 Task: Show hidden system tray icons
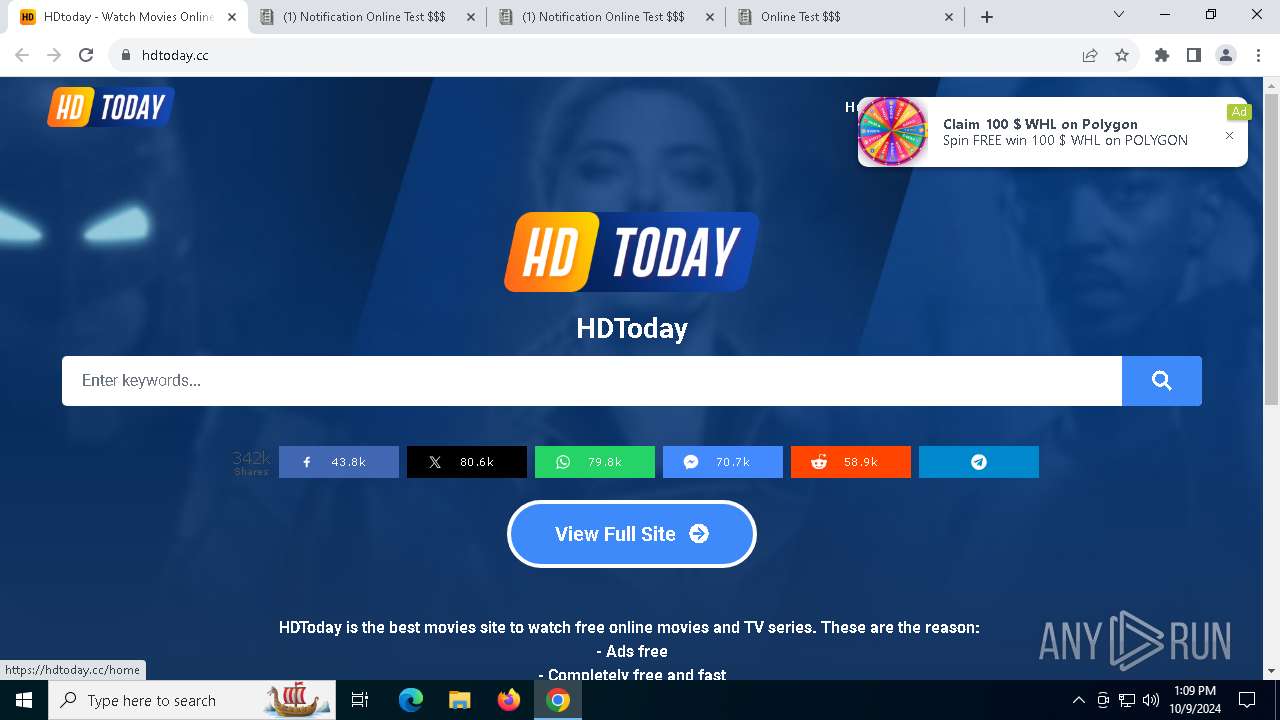(1078, 700)
